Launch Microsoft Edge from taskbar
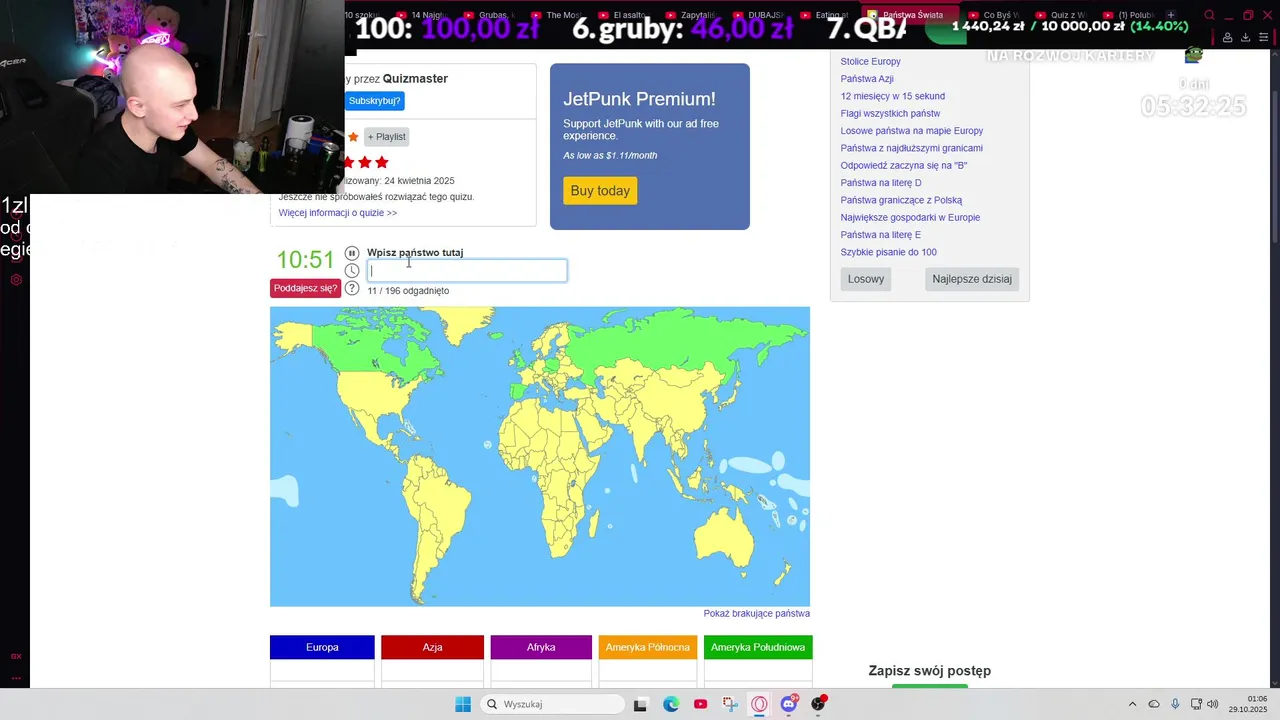 pos(671,704)
